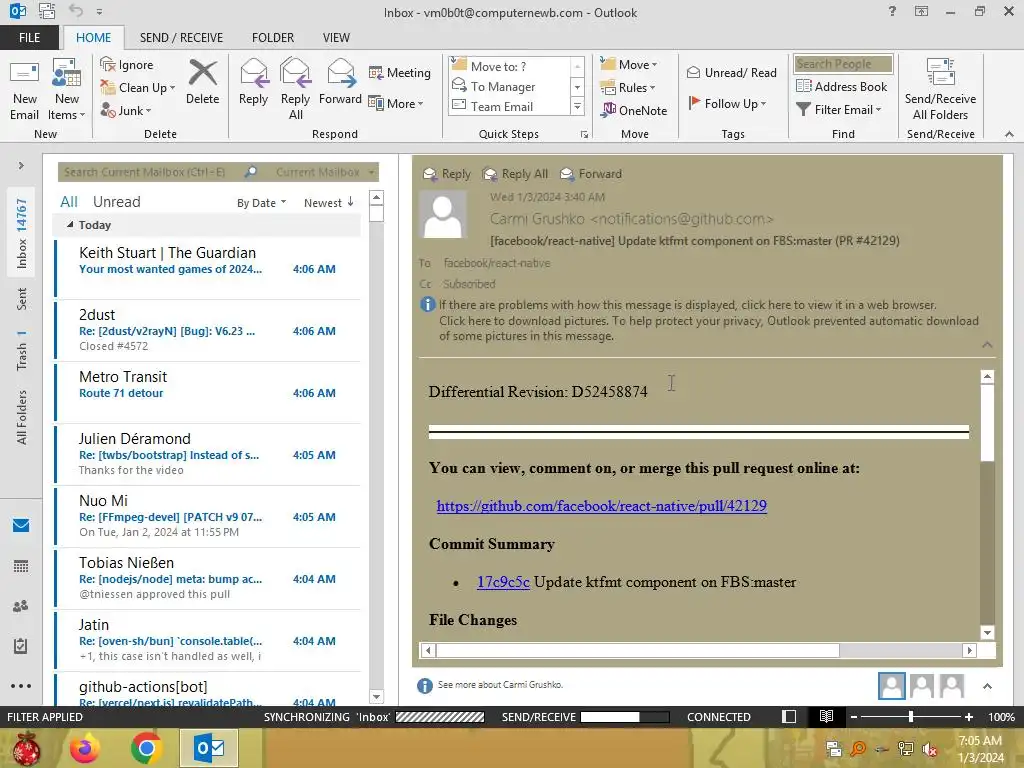Open the By Date arrange menu
The image size is (1024, 768).
point(261,203)
